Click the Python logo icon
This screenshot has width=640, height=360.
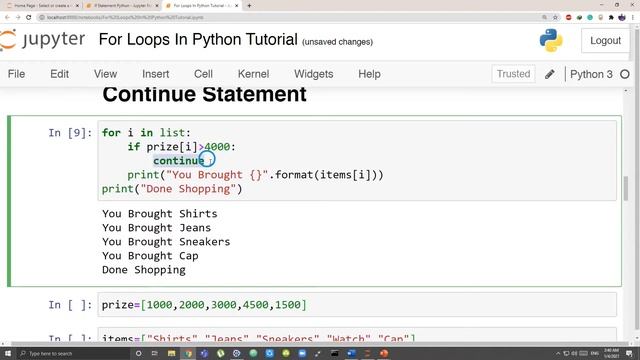[551, 40]
